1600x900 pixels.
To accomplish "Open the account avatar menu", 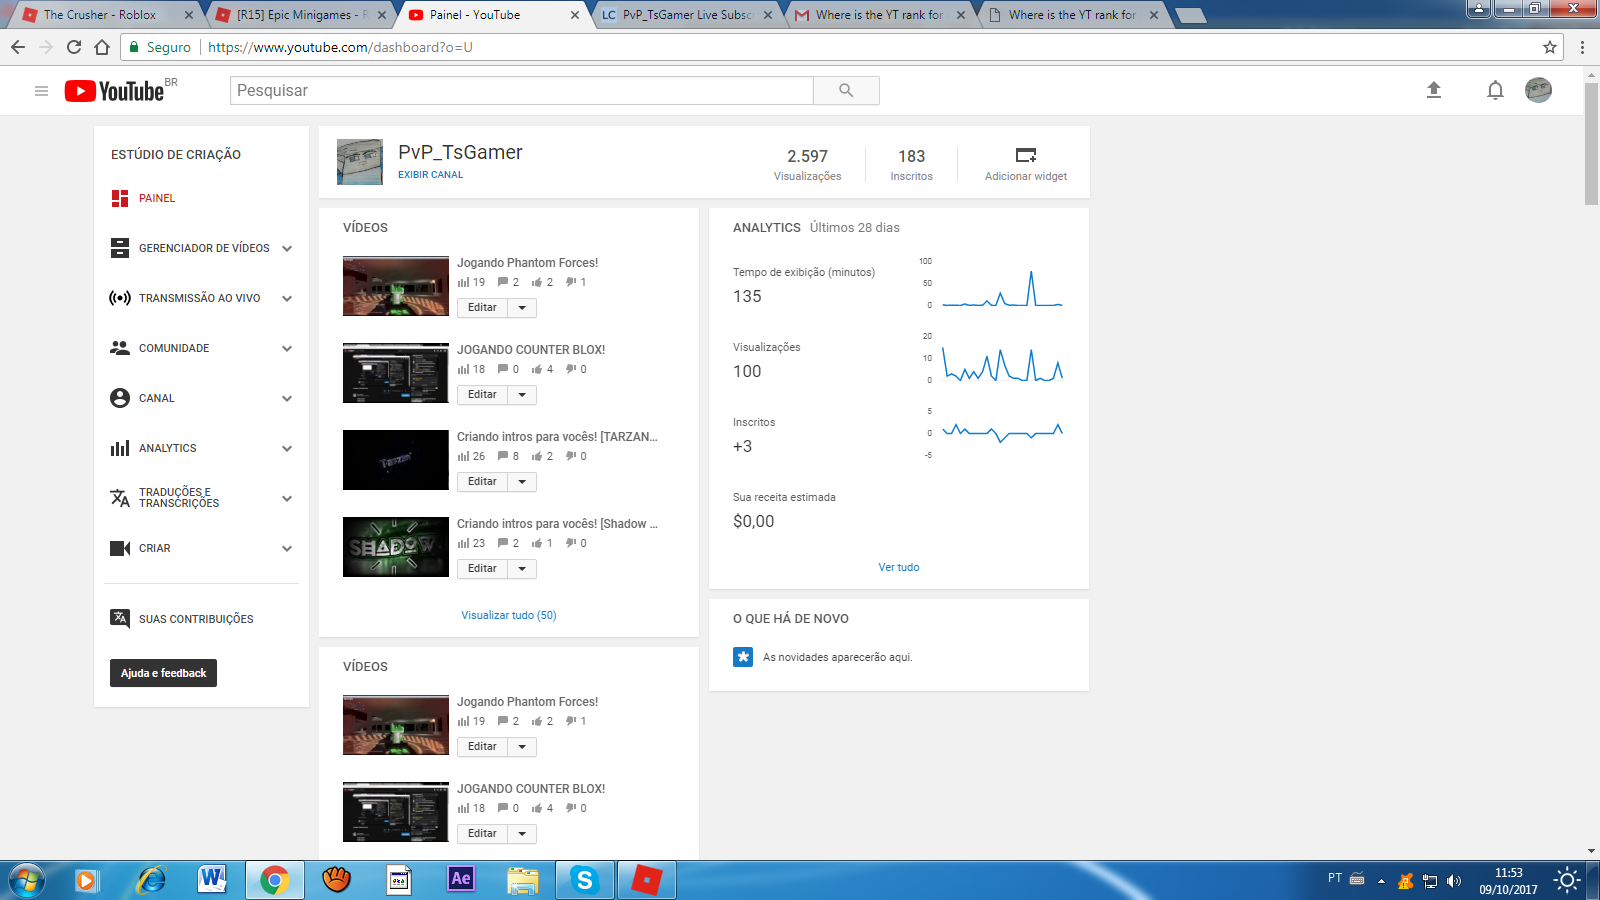I will coord(1538,90).
